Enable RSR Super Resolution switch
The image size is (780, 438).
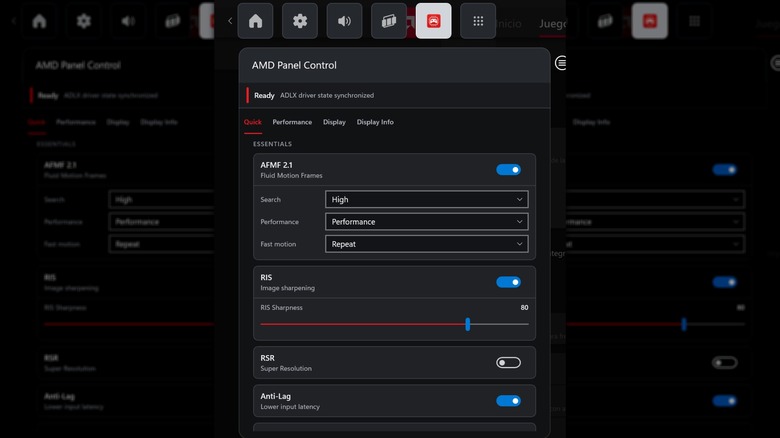[508, 363]
